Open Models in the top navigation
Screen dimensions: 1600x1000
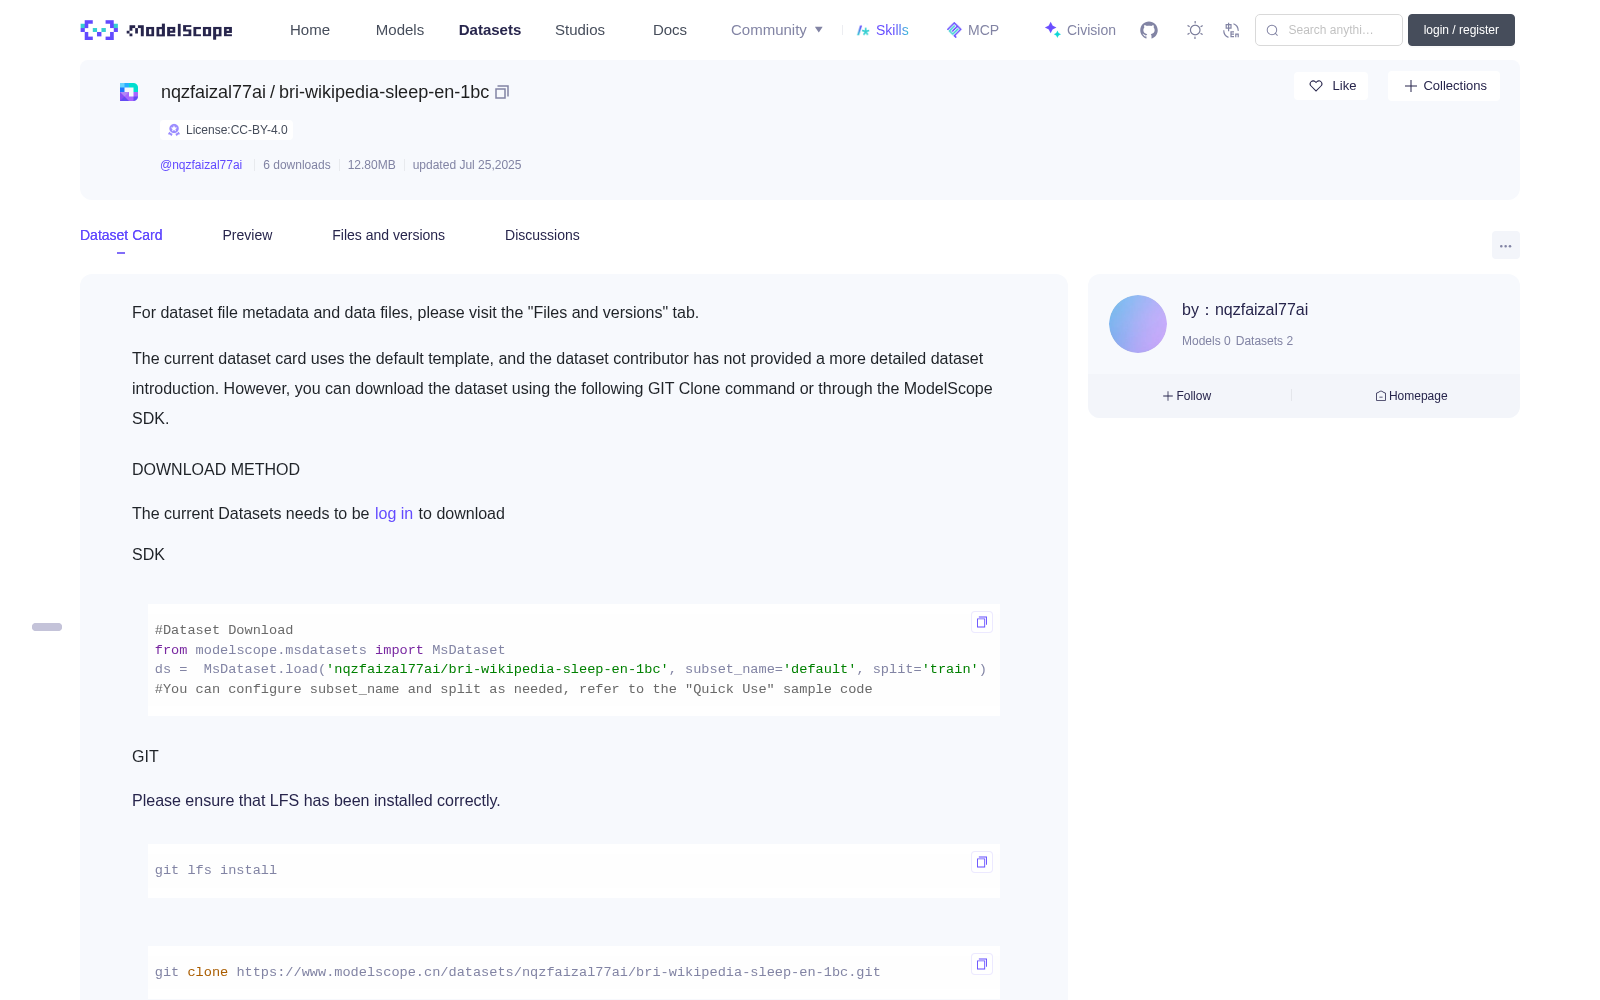coord(400,30)
